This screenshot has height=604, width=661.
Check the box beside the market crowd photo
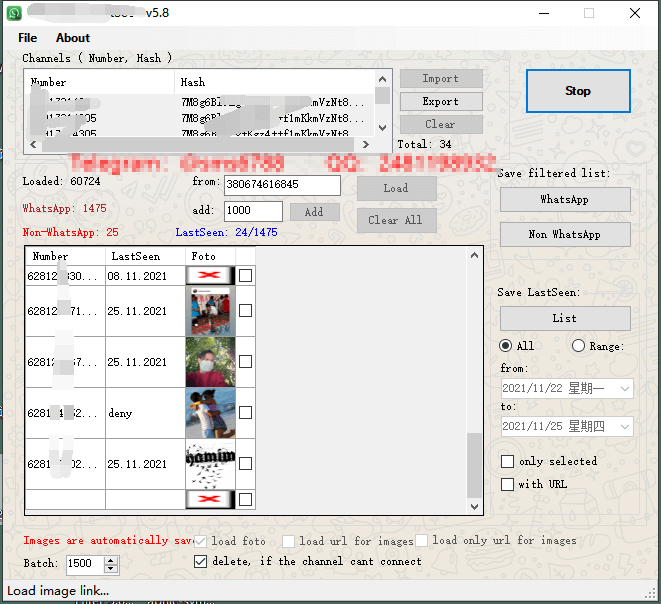click(x=245, y=311)
